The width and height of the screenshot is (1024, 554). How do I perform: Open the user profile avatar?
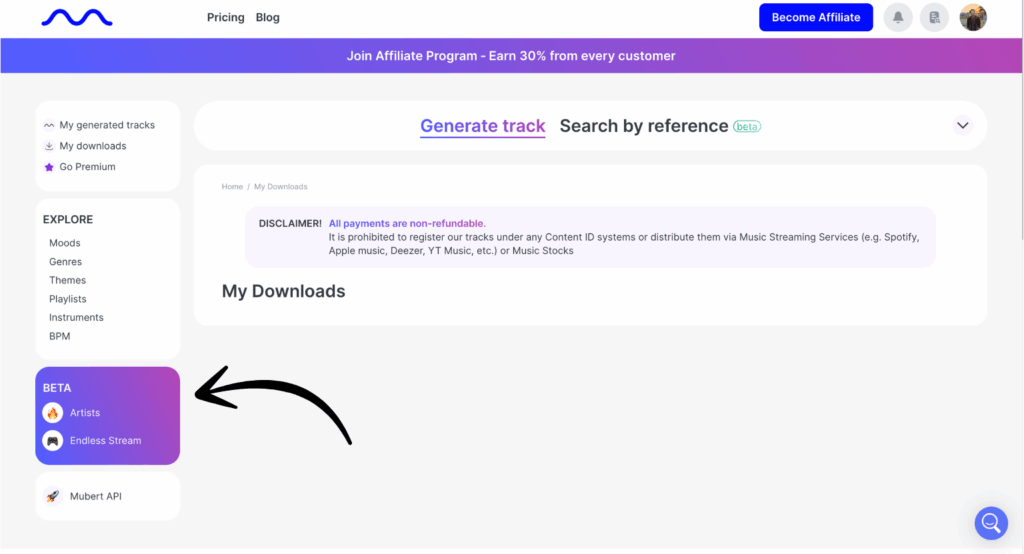[x=973, y=18]
